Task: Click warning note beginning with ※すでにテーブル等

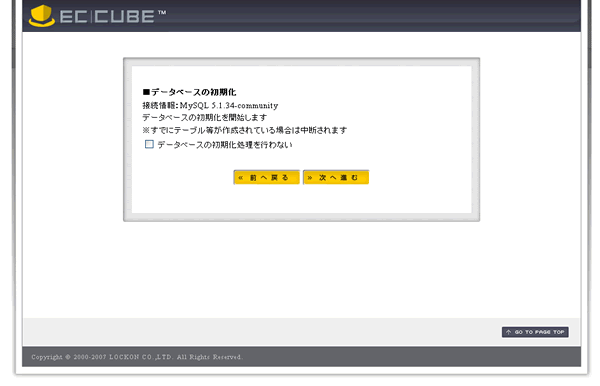Action: (245, 130)
